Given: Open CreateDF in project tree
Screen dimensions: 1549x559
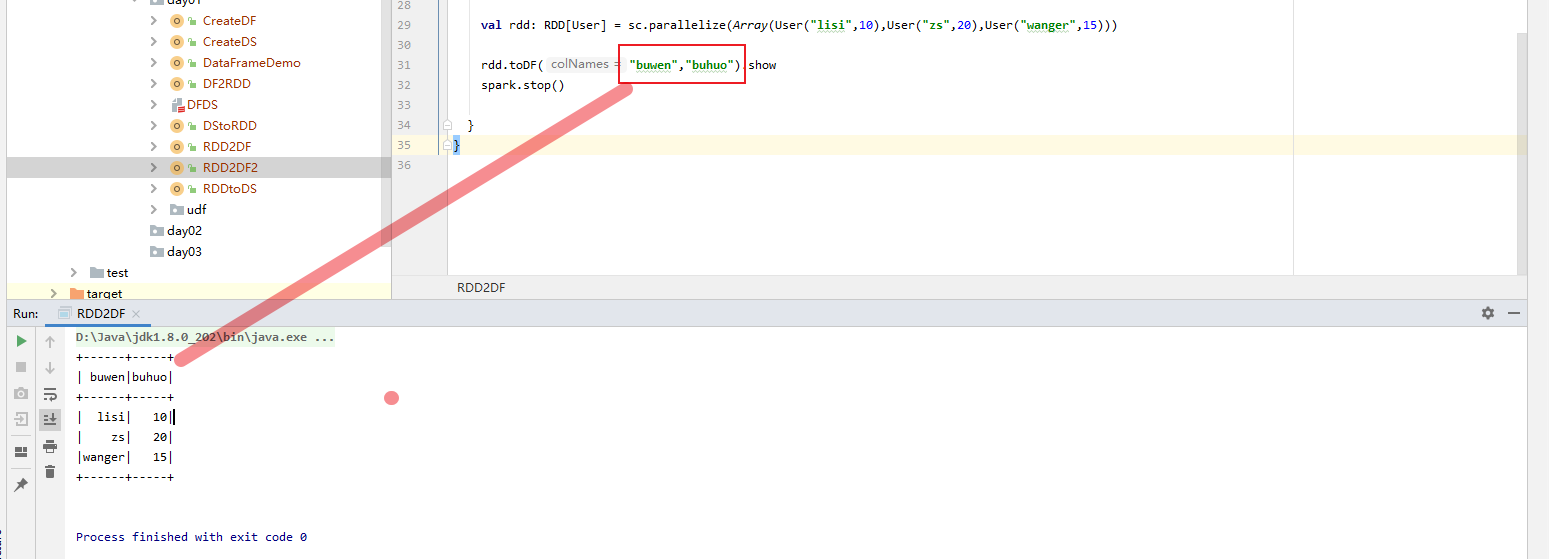Looking at the screenshot, I should coord(229,20).
